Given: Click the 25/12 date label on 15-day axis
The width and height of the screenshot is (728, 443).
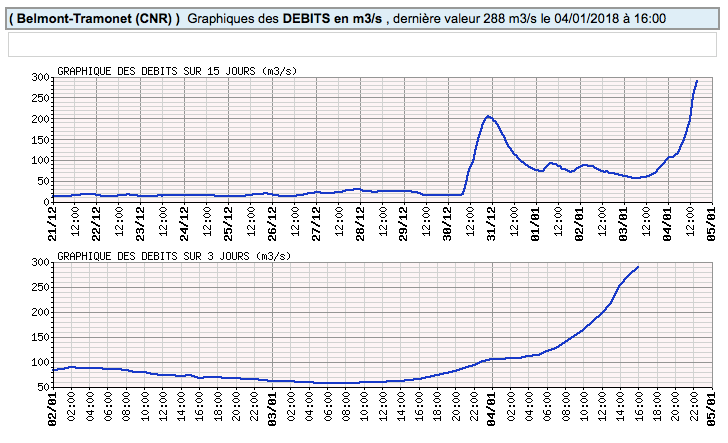Looking at the screenshot, I should point(229,217).
